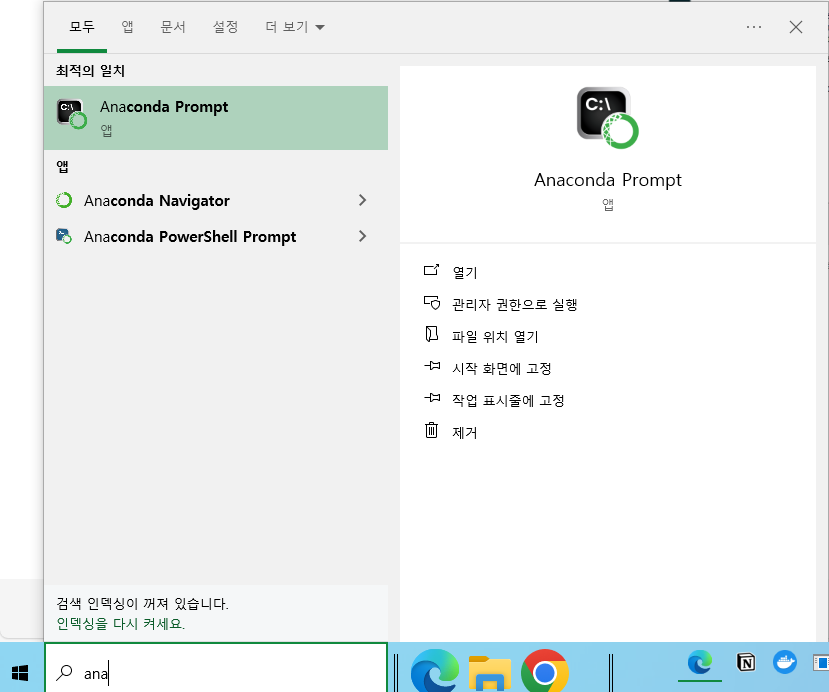Screen dimensions: 829x692
Task: Click 인덱싱을 다시 켜세요 link
Action: pos(121,624)
